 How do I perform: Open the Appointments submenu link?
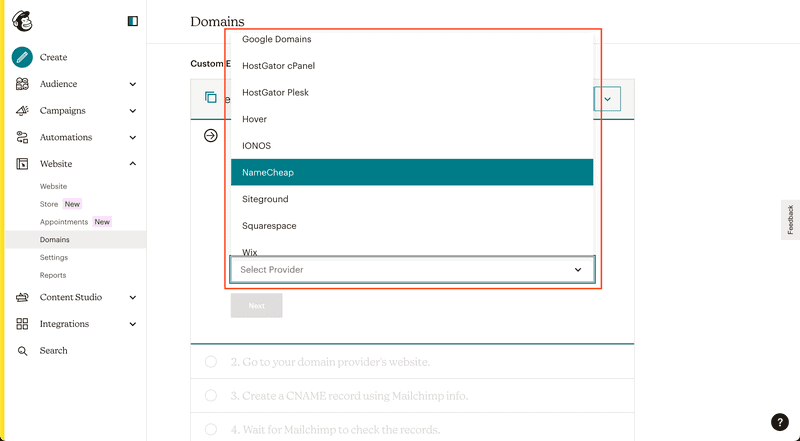pos(64,222)
